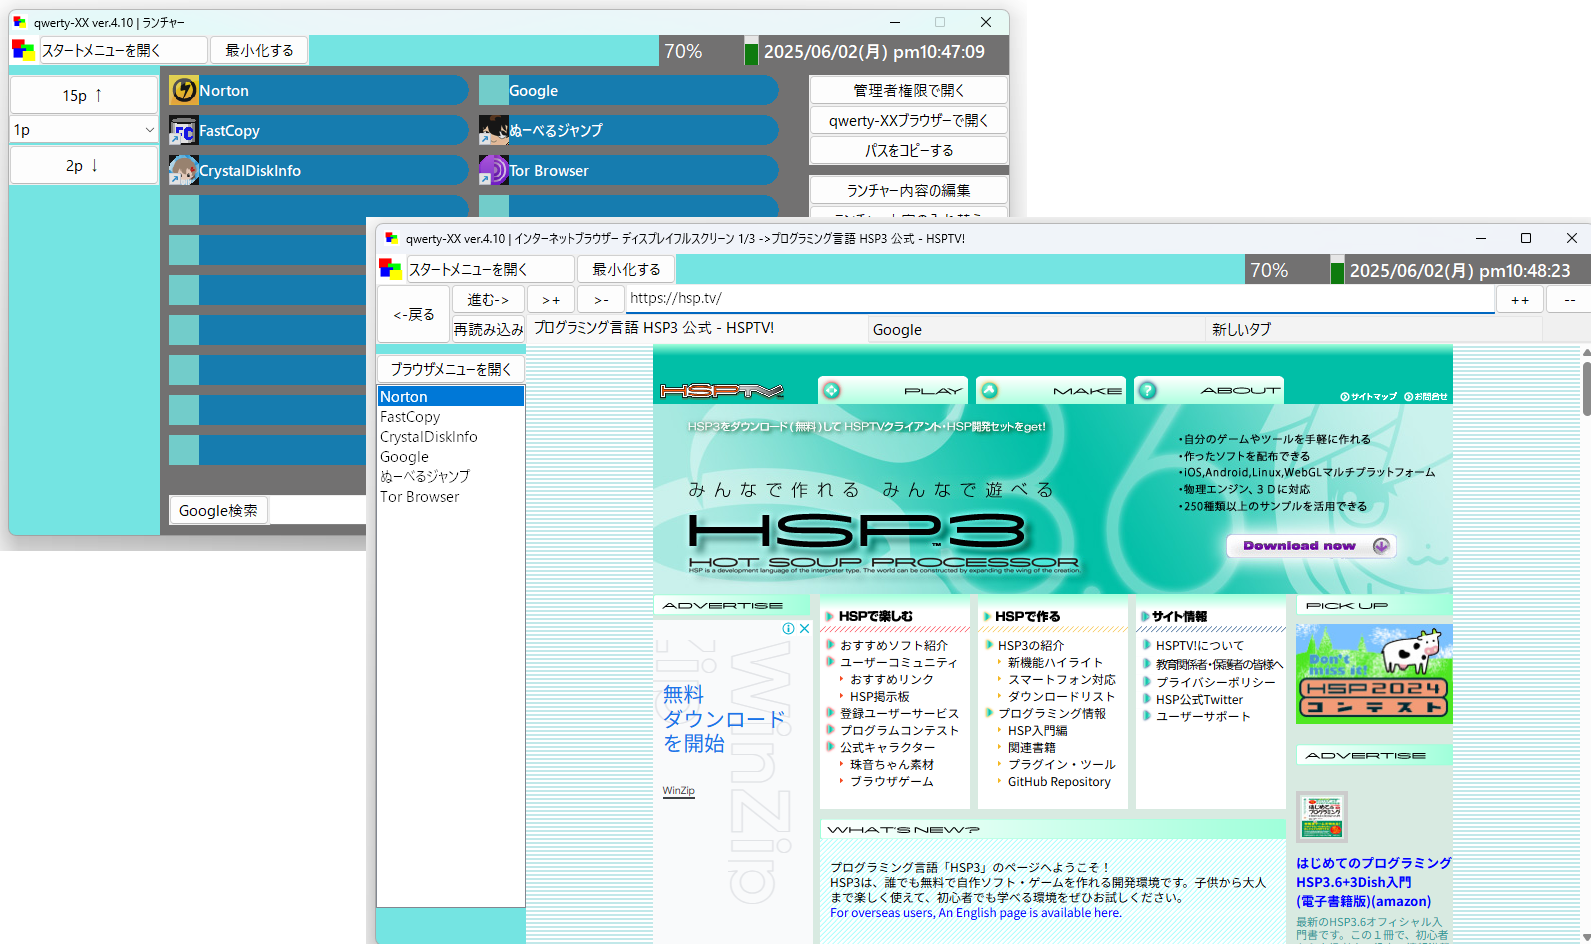
Task: Click the >- button beside the address bar
Action: click(x=601, y=299)
